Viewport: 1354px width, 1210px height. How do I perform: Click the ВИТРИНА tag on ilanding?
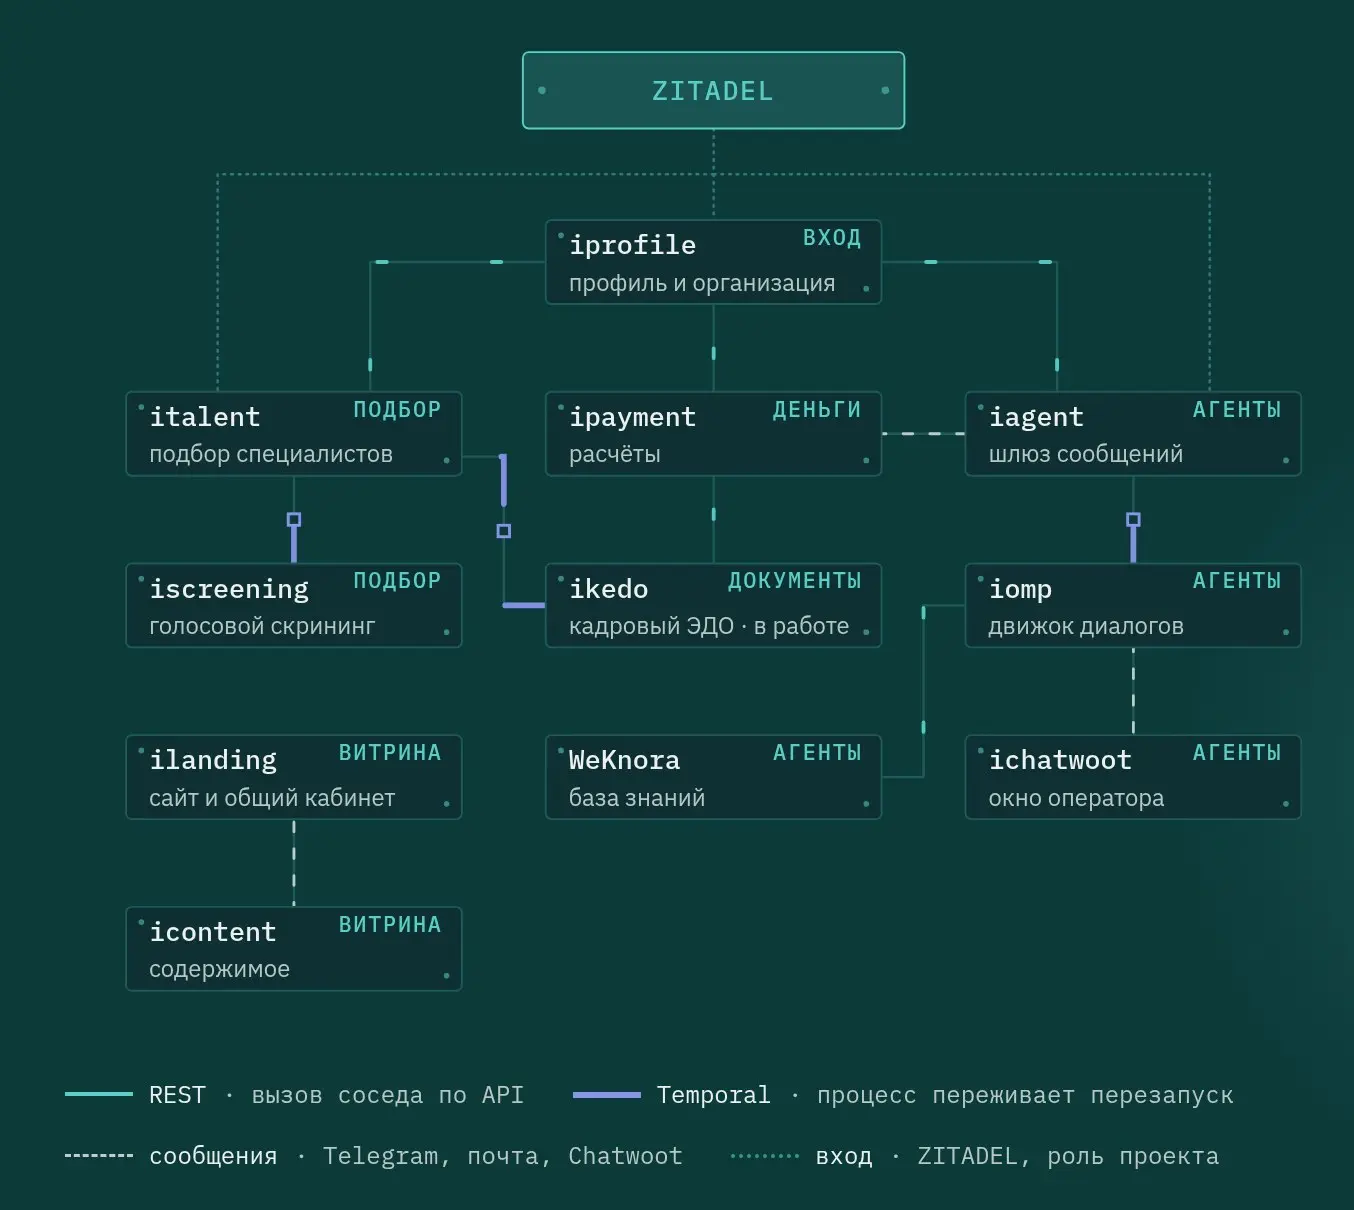390,753
